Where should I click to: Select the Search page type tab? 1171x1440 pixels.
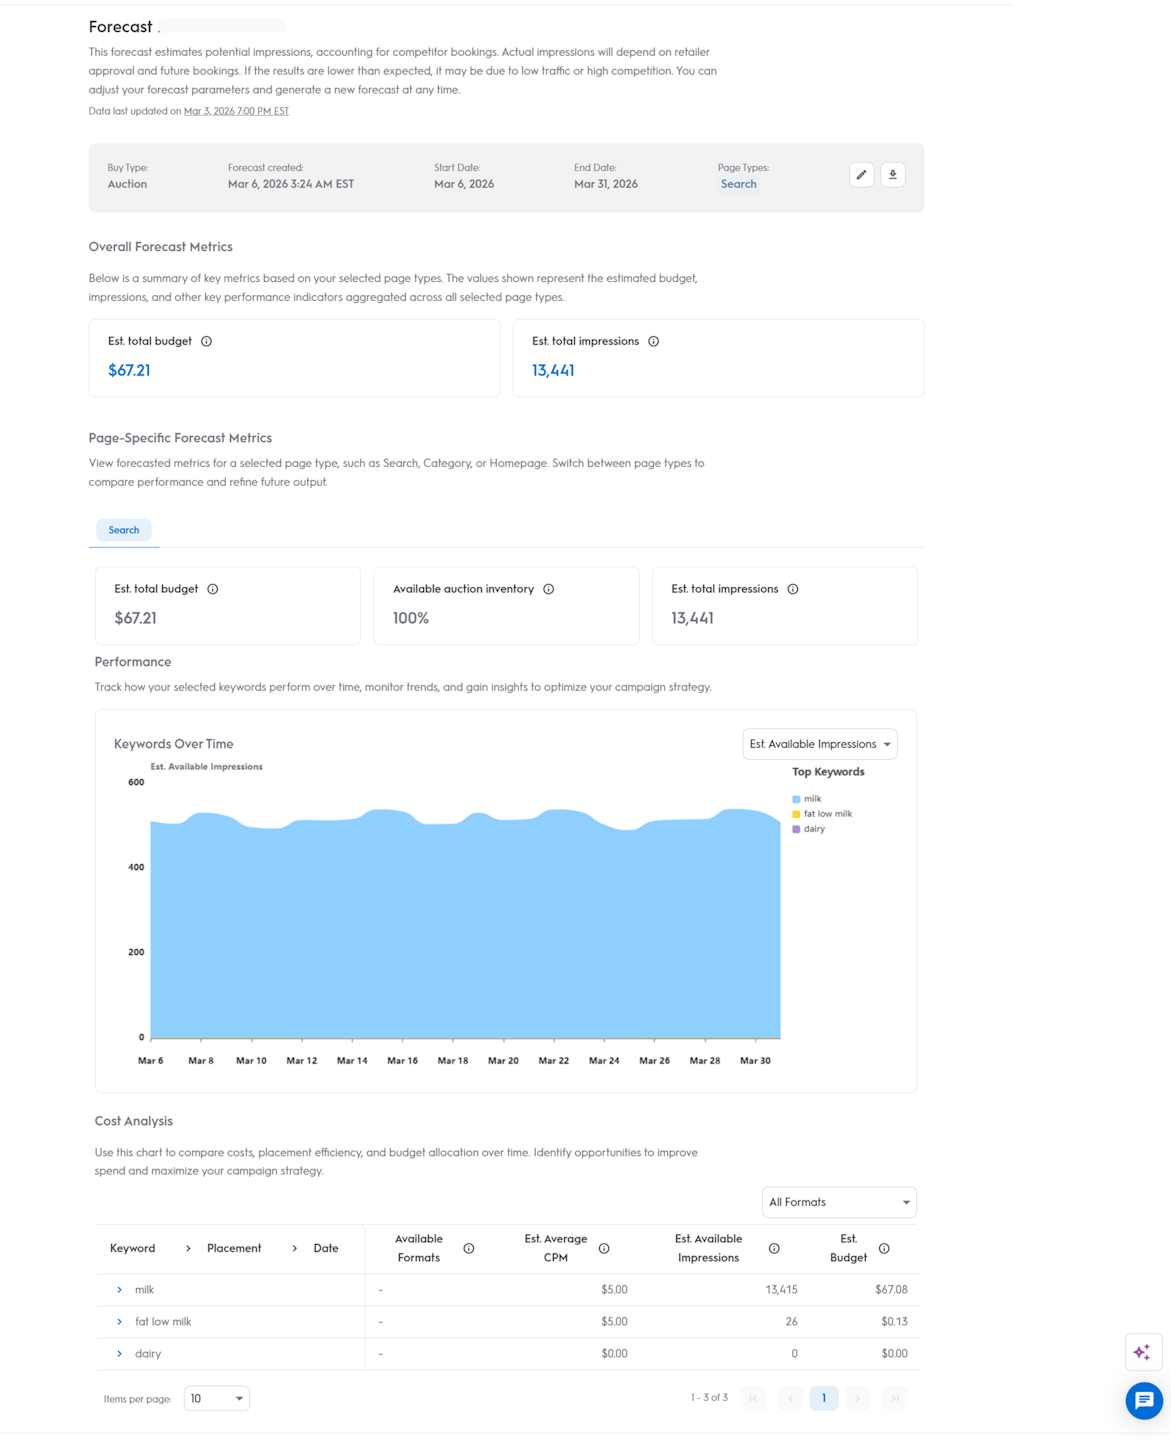click(x=124, y=531)
